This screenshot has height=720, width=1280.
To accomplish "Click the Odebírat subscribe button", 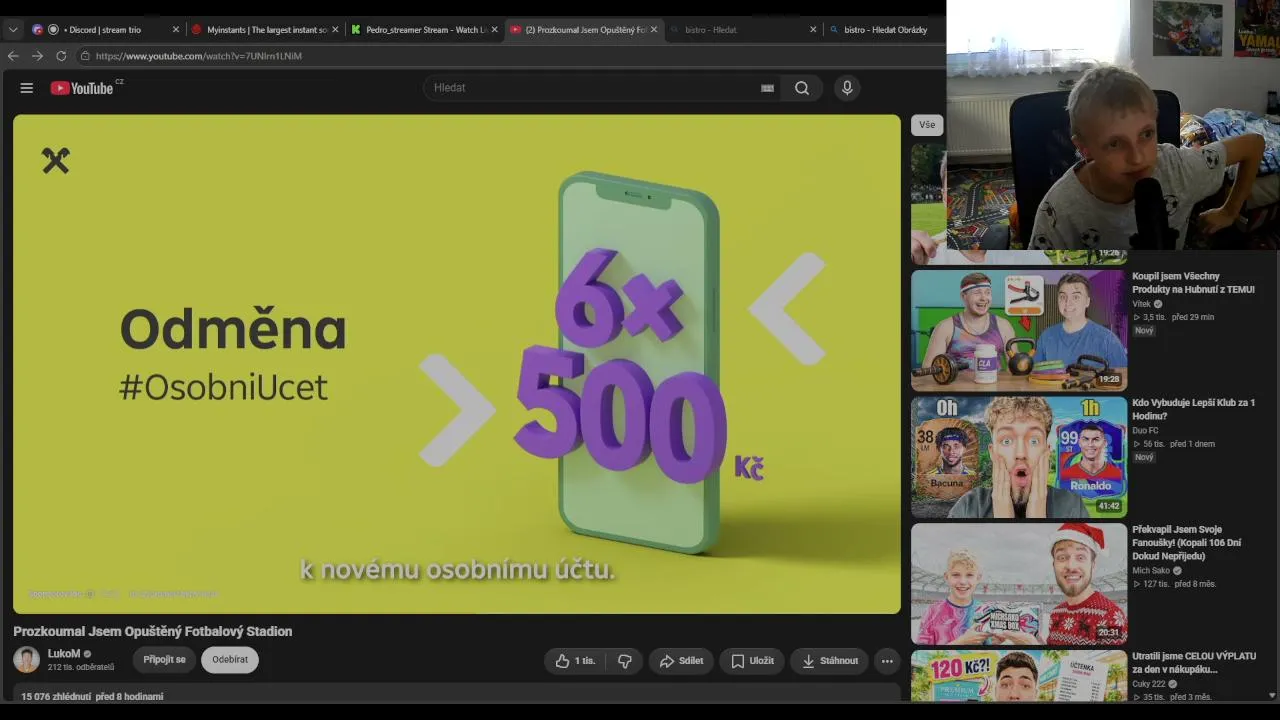I will (230, 660).
